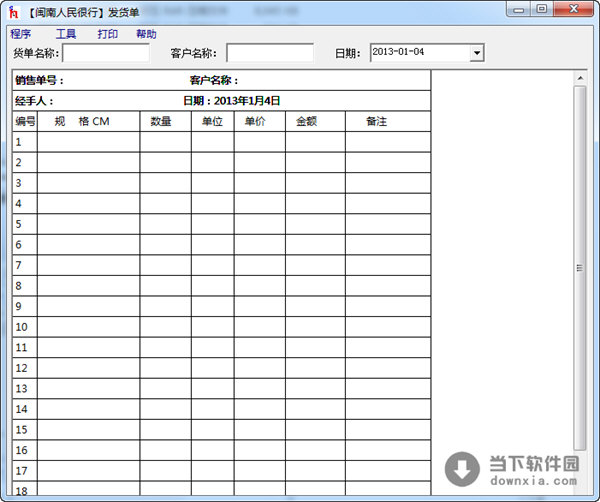Select row number 3 cell
This screenshot has width=600, height=502.
pos(25,183)
